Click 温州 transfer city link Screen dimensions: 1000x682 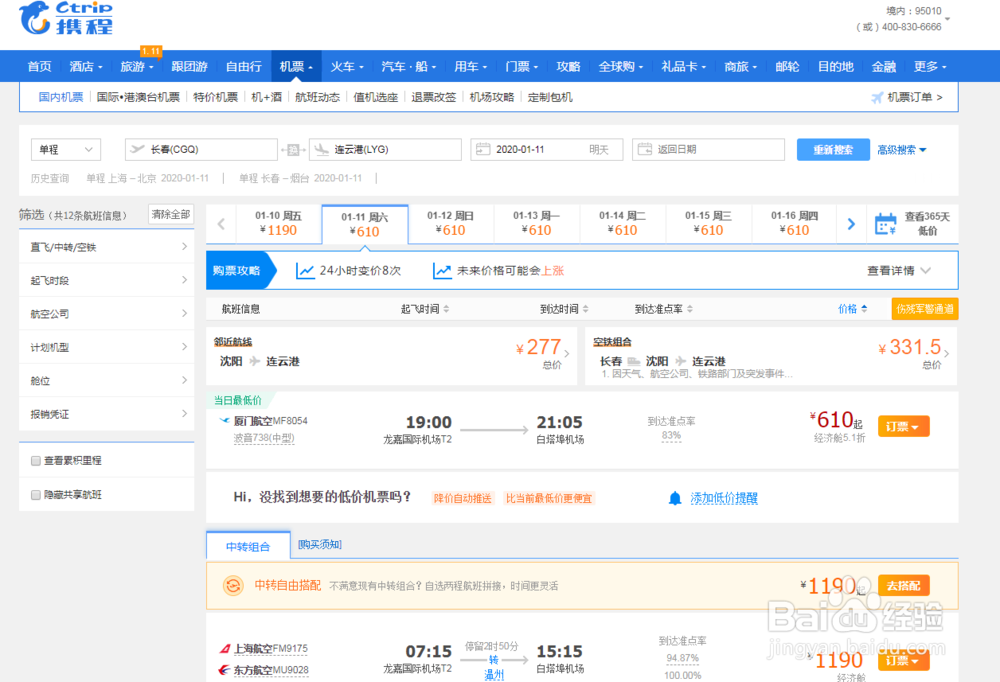(x=494, y=675)
